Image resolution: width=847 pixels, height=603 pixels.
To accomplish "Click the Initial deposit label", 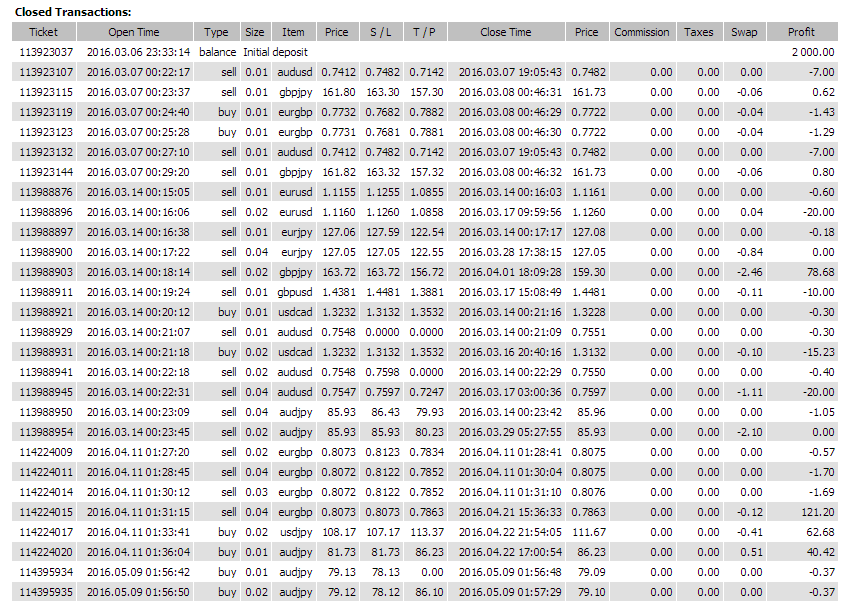I will click(x=275, y=52).
